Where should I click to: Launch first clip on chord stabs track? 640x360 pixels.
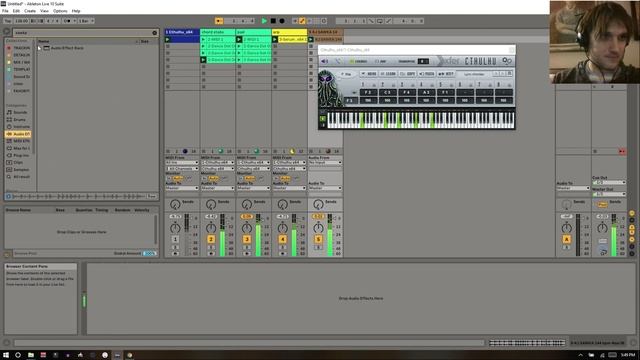[203, 39]
